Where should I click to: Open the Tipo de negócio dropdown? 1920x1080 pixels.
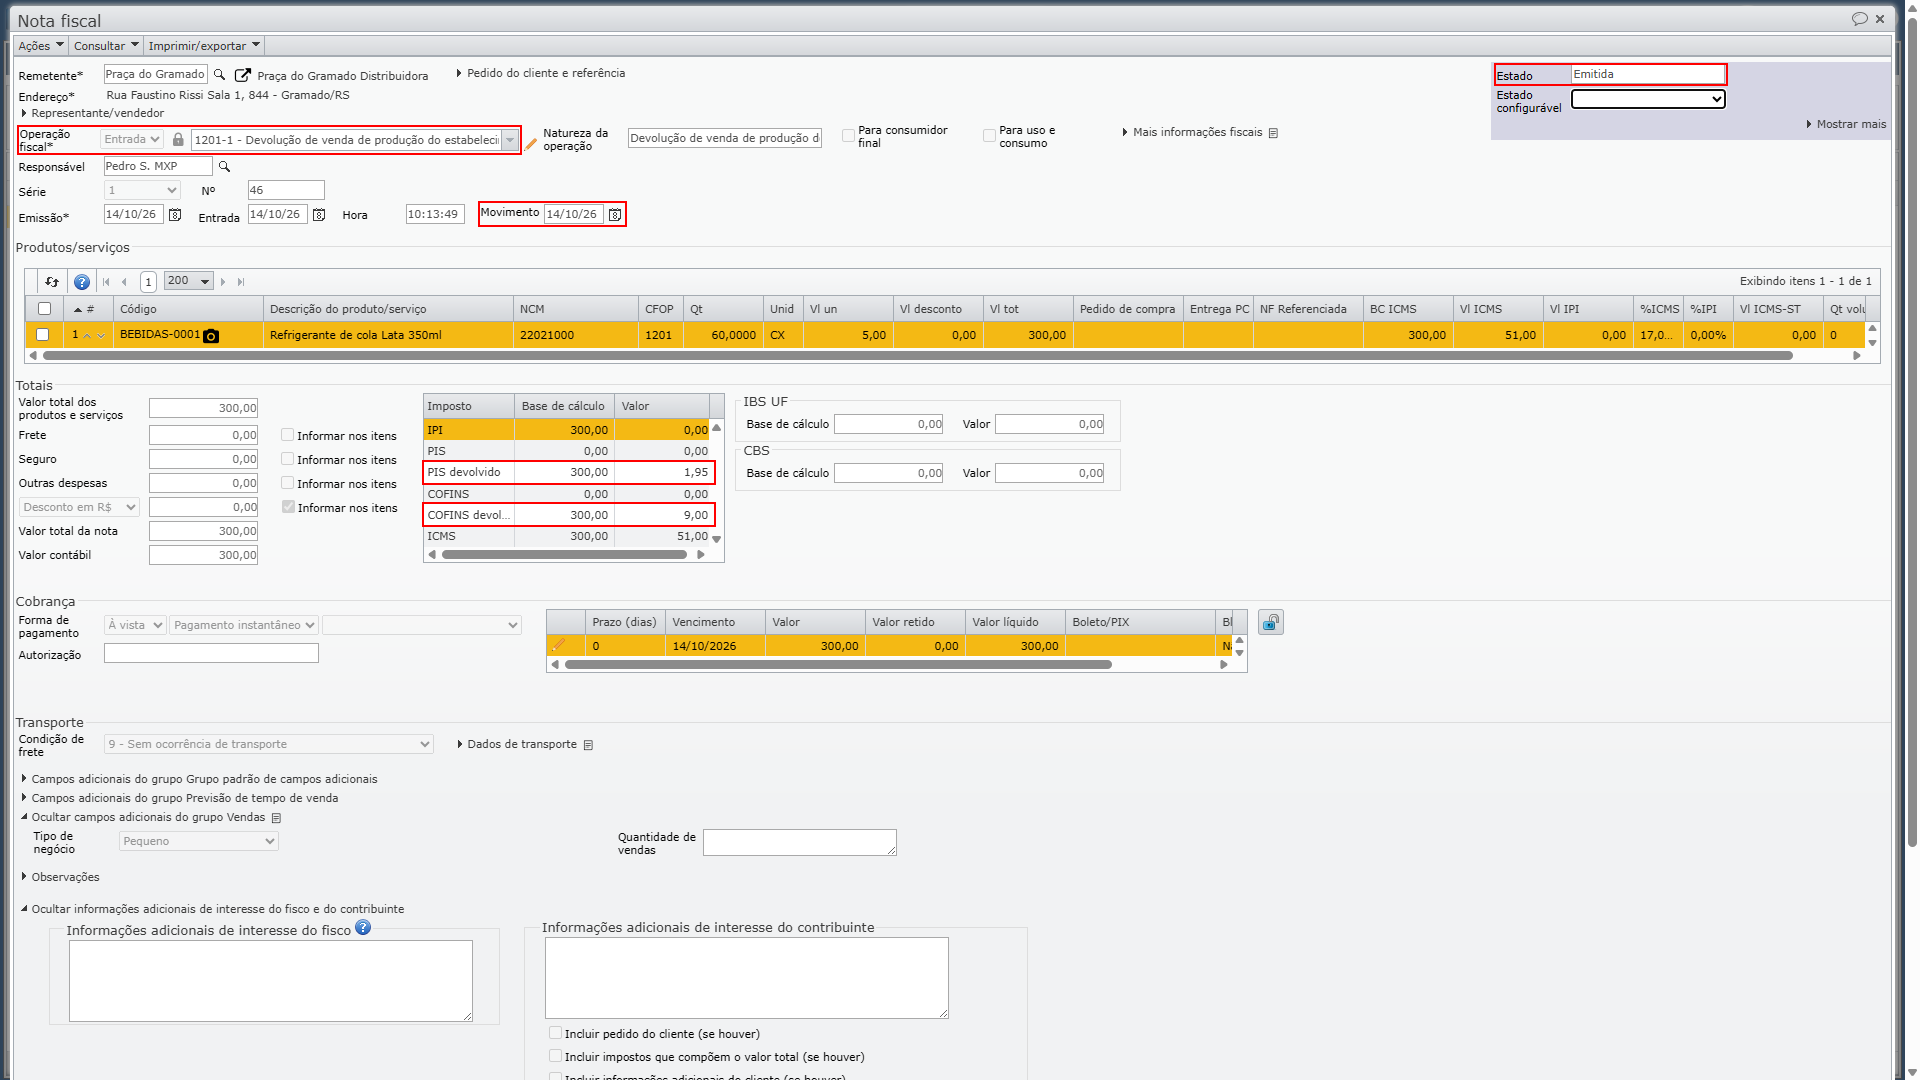pos(199,842)
